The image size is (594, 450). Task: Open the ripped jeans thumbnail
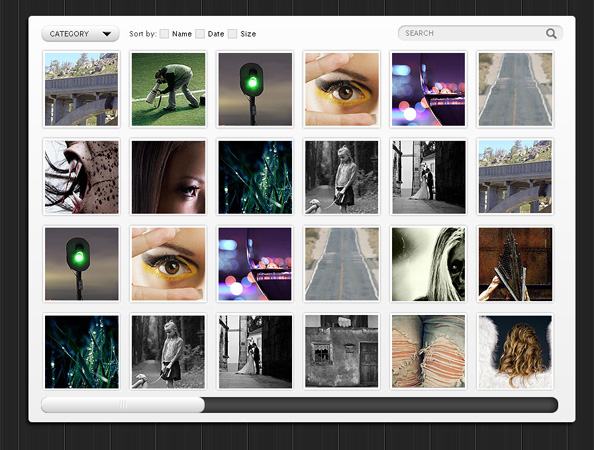428,352
